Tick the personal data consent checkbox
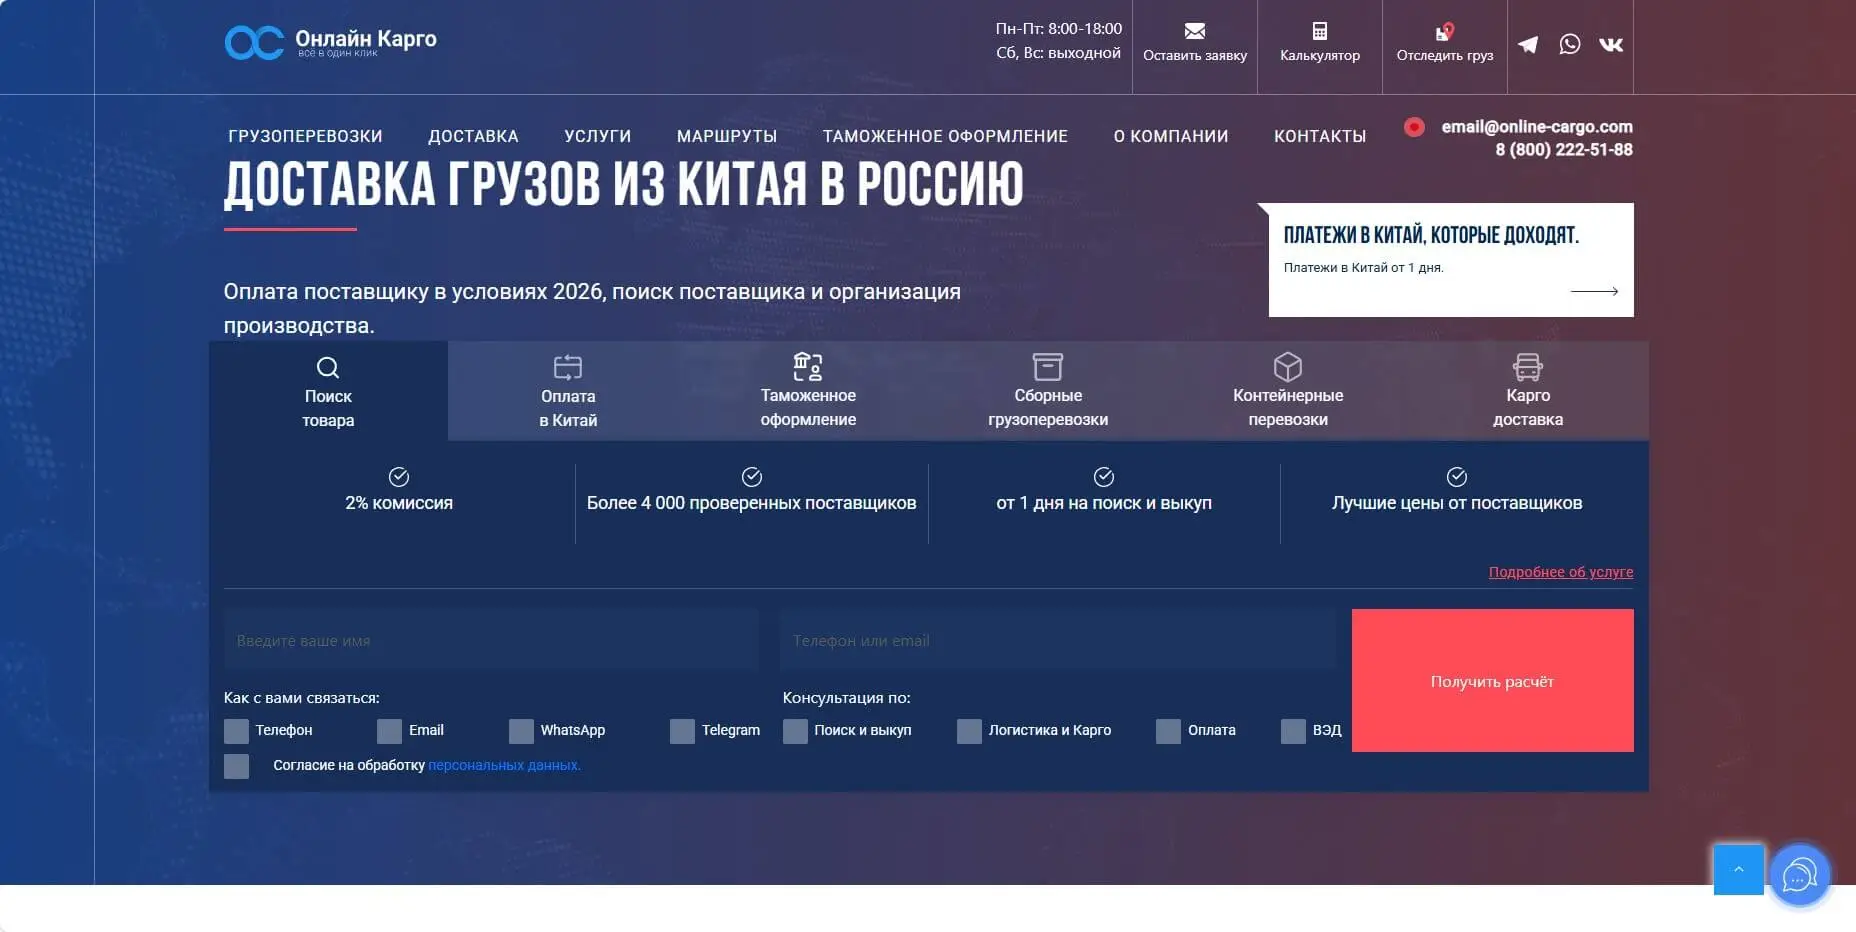Screen dimensions: 1856x932 237,766
